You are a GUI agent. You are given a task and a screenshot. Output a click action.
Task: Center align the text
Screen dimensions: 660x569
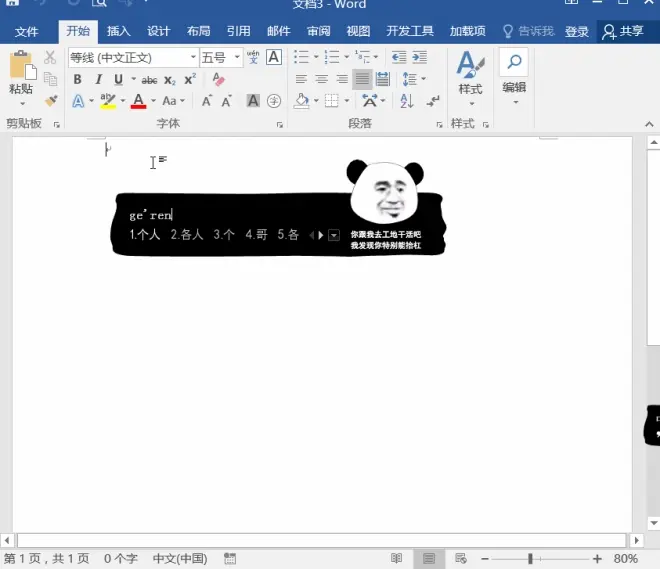[322, 79]
